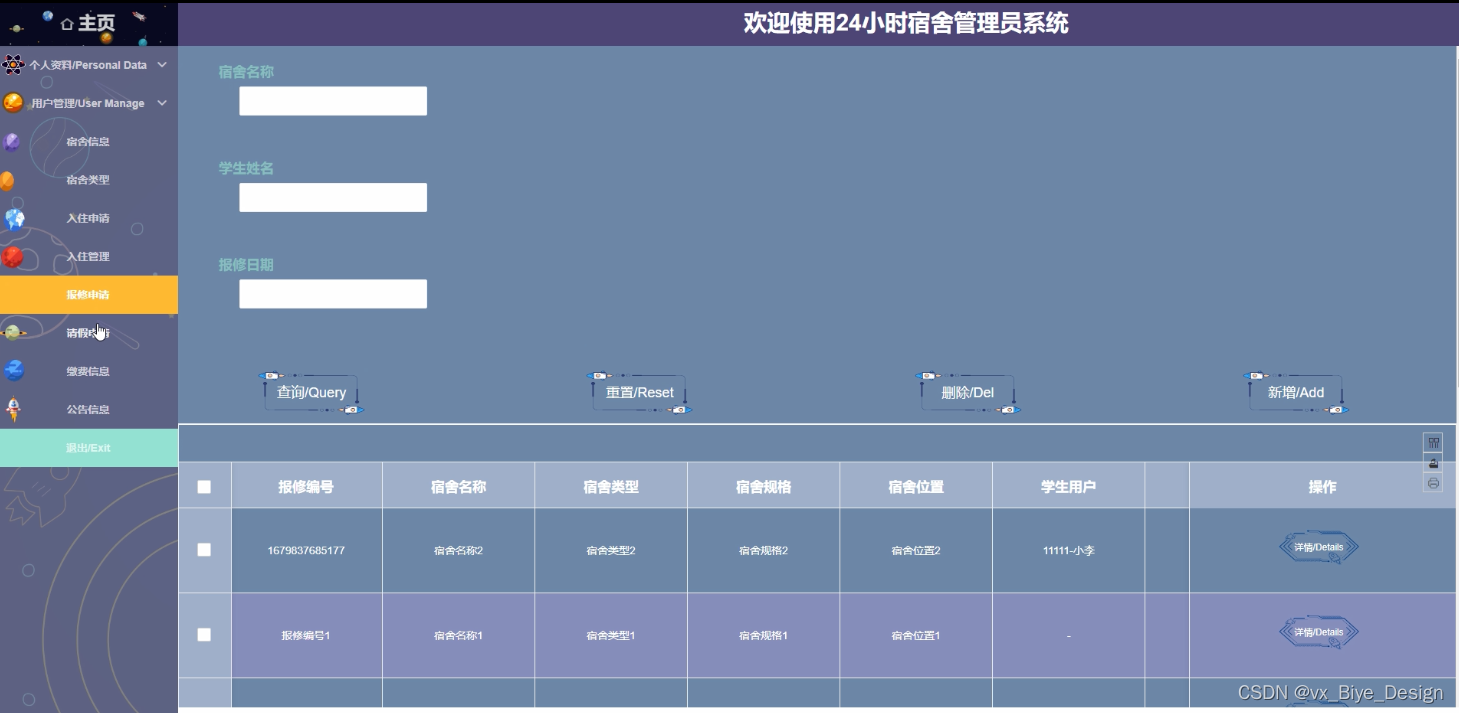Go to the 主页 home link

(88, 23)
